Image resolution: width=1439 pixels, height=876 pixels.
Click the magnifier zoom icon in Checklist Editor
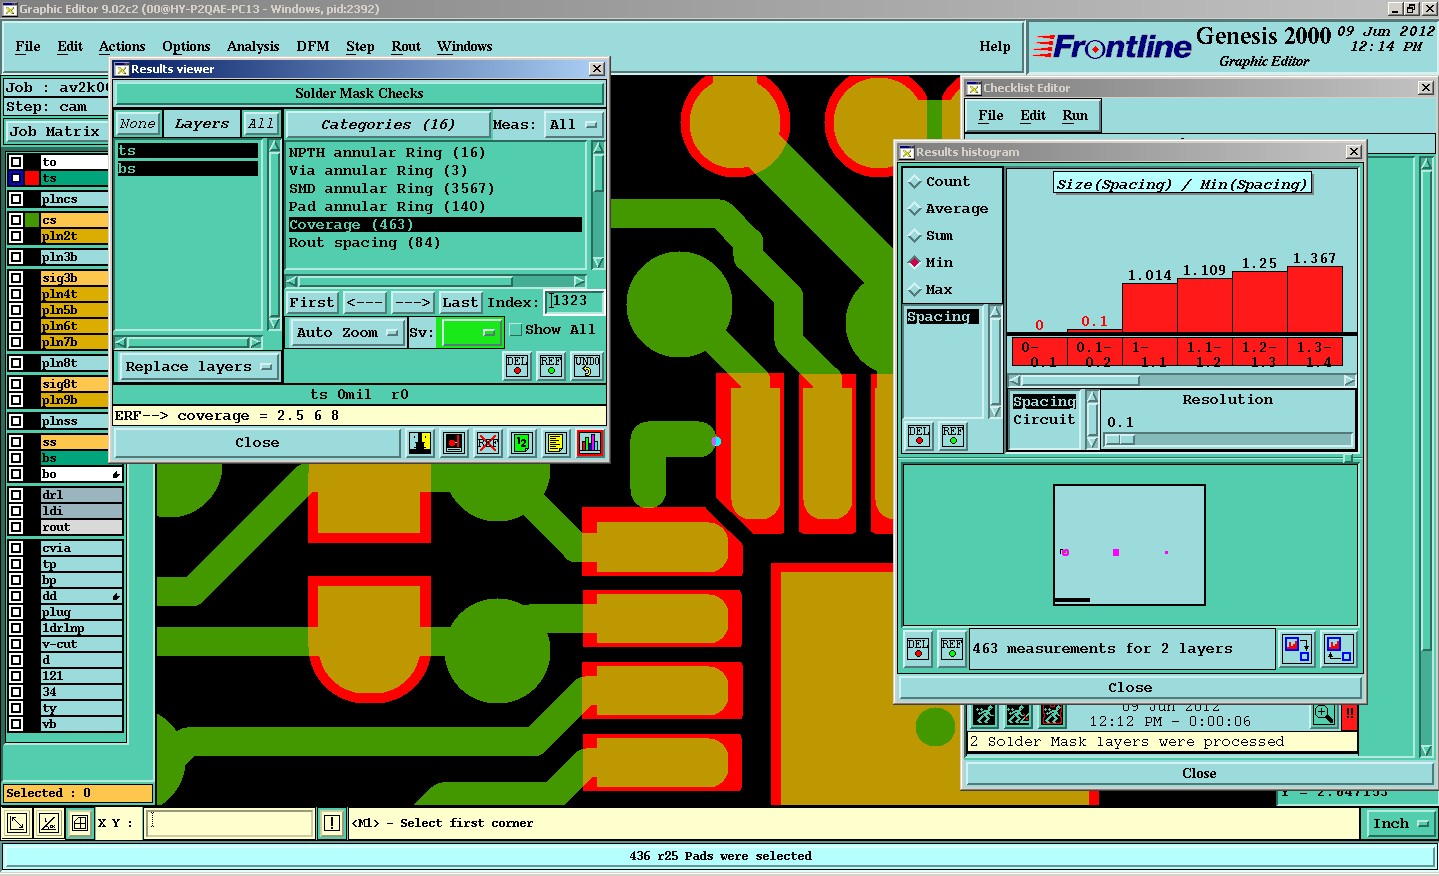pyautogui.click(x=1324, y=715)
